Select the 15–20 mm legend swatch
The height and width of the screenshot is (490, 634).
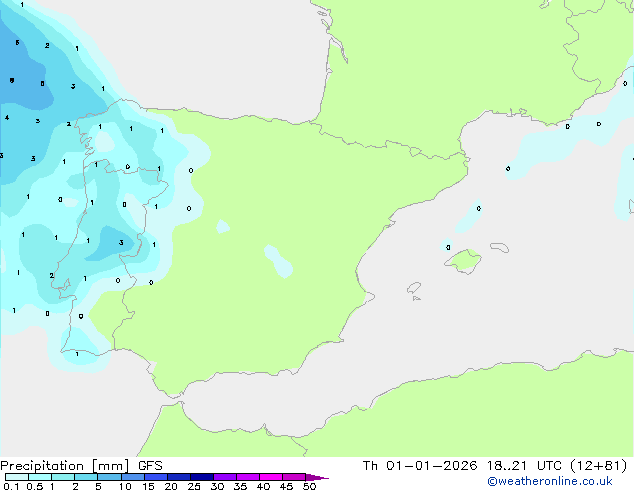click(156, 477)
